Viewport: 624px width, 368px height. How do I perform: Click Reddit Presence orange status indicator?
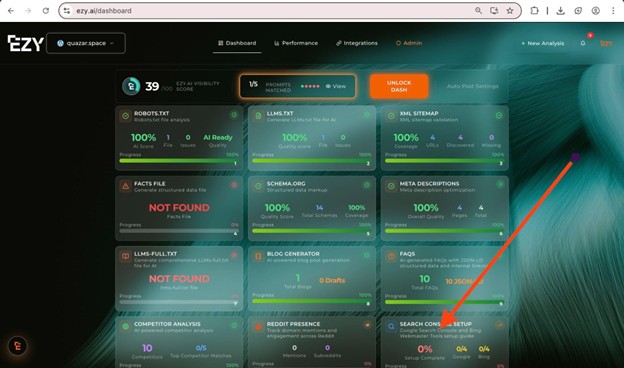367,325
